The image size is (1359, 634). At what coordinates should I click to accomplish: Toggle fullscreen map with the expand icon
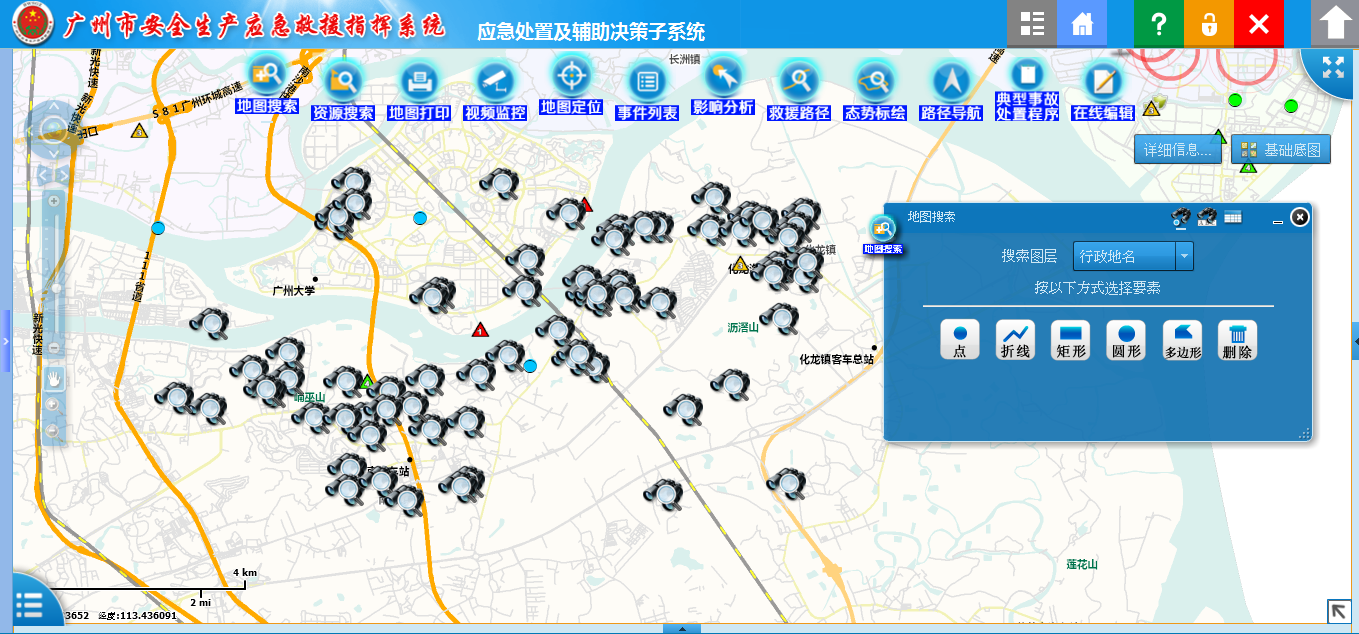coord(1333,68)
